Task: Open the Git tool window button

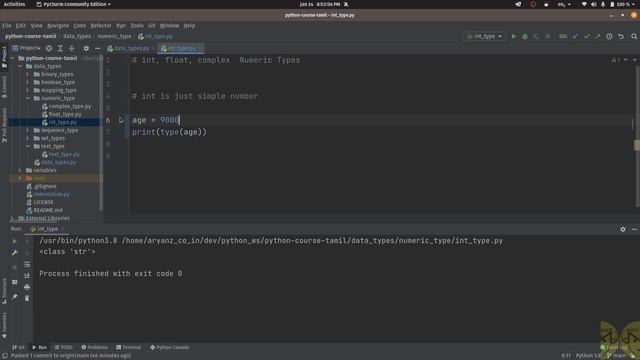Action: (x=18, y=347)
